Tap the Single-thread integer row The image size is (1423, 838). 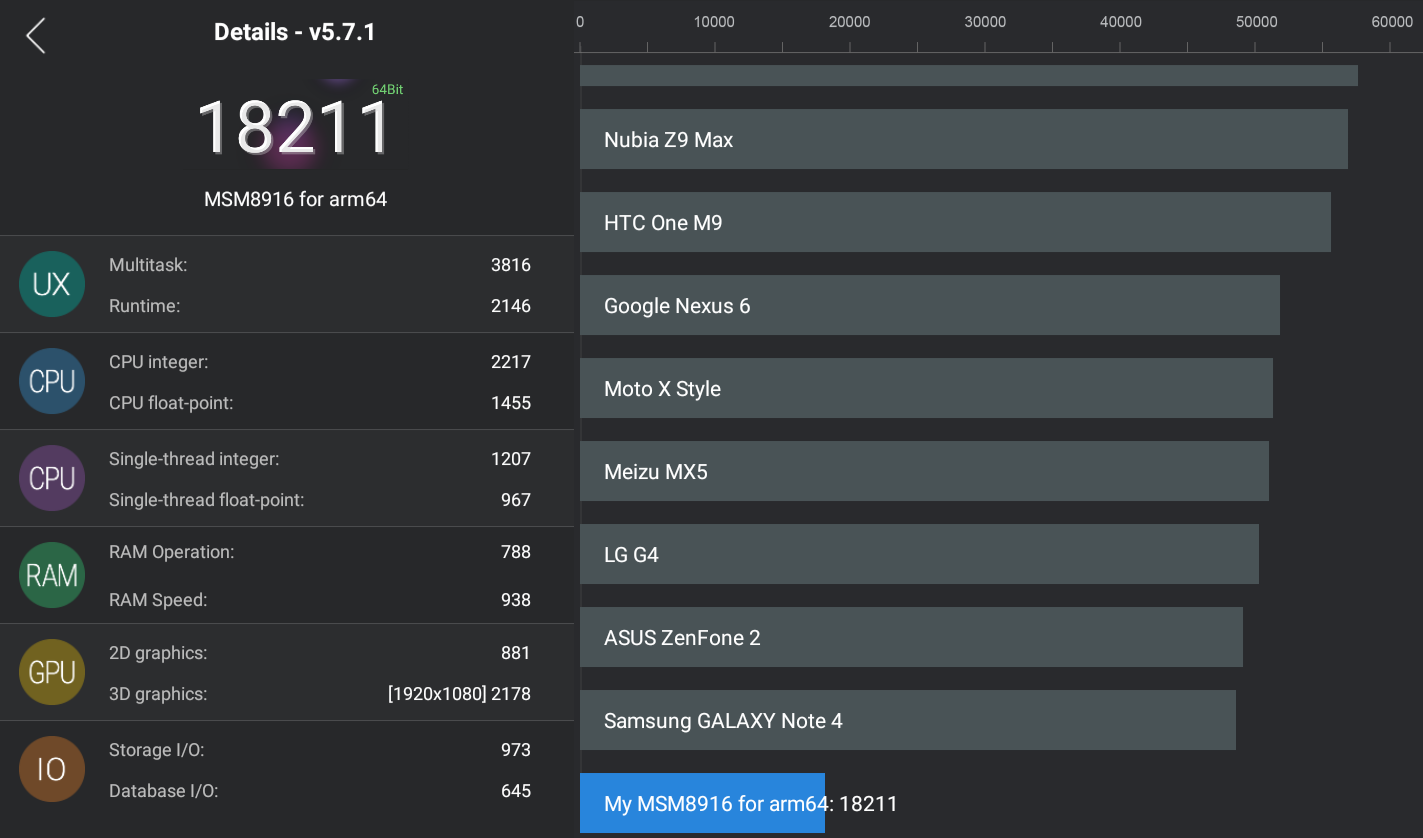(320, 459)
